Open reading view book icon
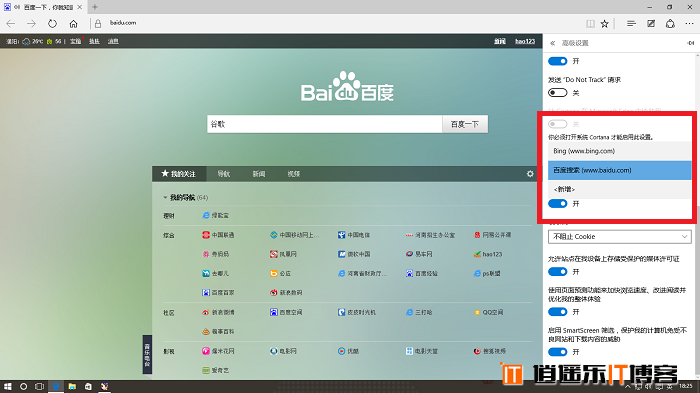Screen dimensions: 700x393 (590, 24)
